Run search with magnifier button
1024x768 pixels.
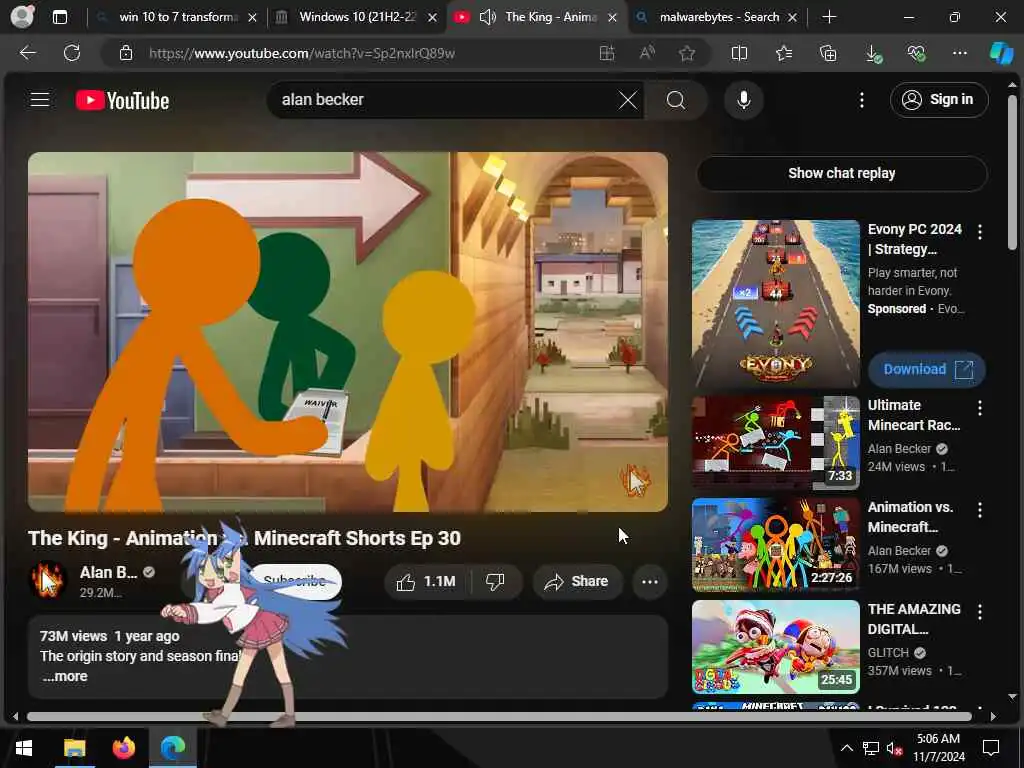click(x=676, y=100)
